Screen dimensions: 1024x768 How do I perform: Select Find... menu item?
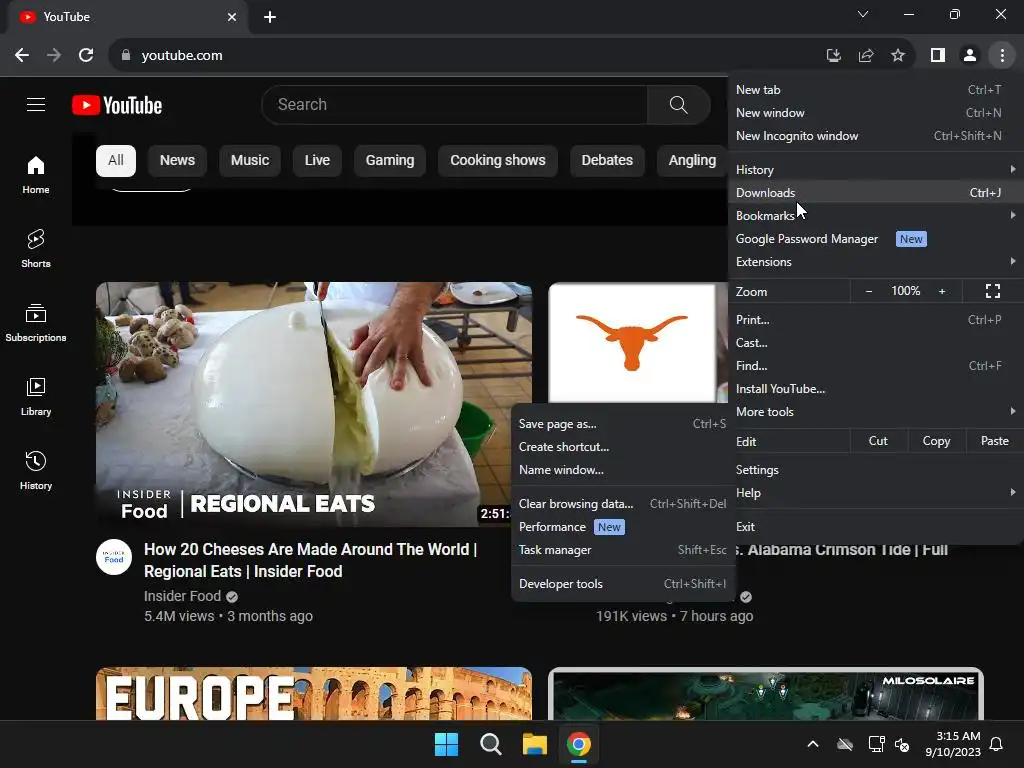point(875,366)
